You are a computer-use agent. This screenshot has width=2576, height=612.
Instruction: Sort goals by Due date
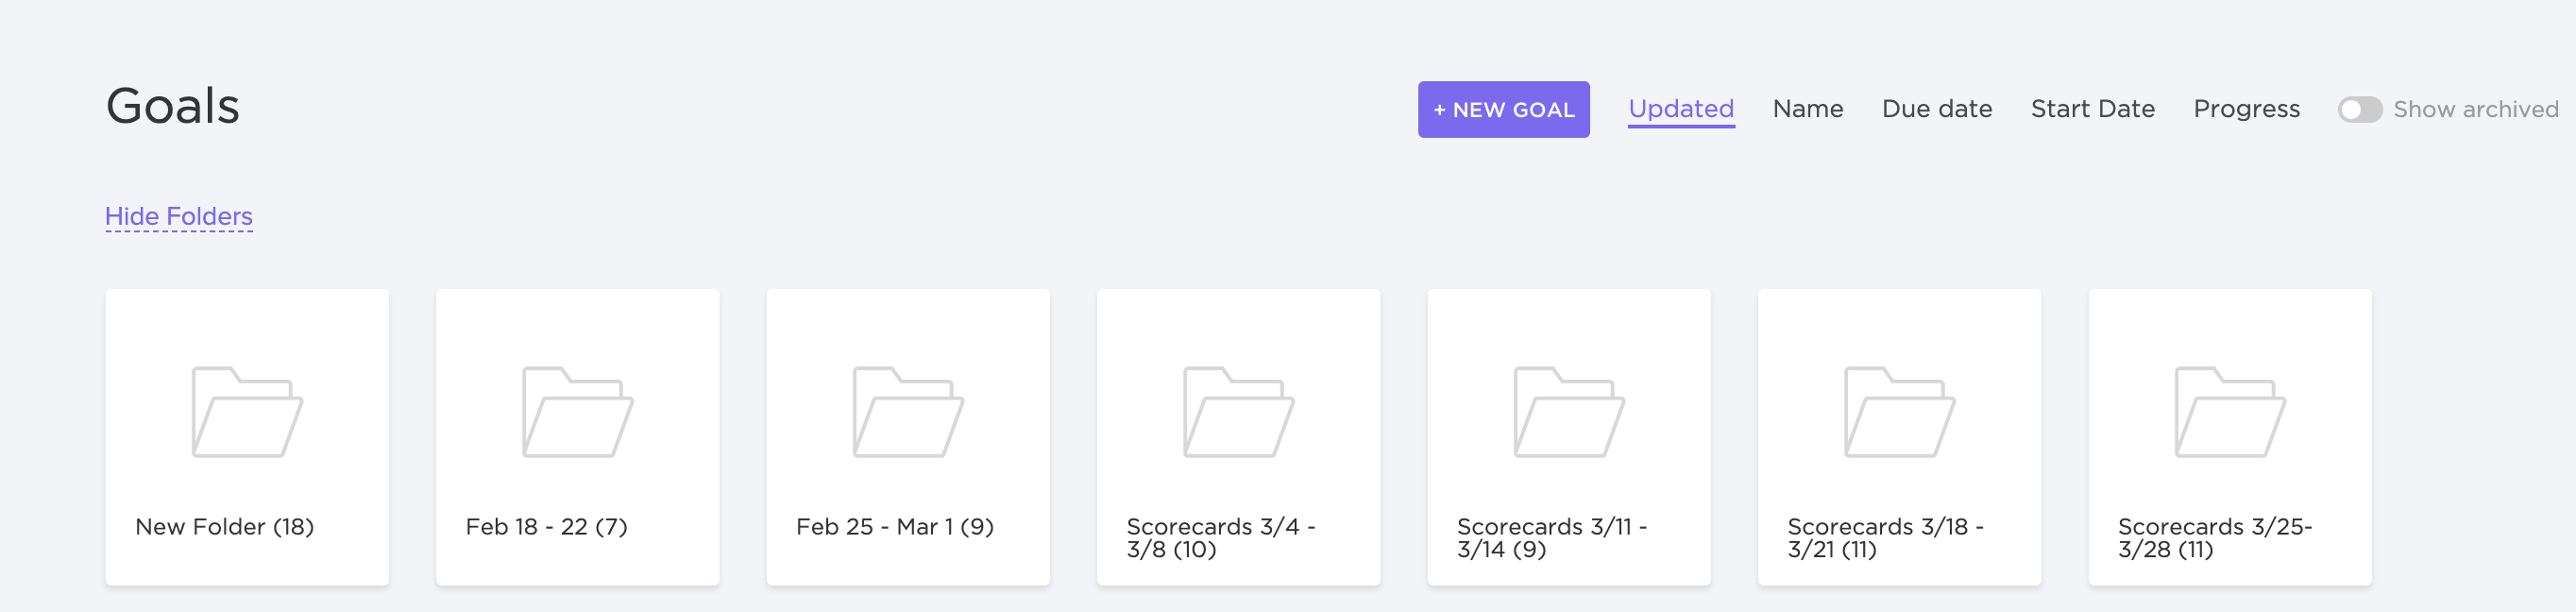(x=1937, y=109)
